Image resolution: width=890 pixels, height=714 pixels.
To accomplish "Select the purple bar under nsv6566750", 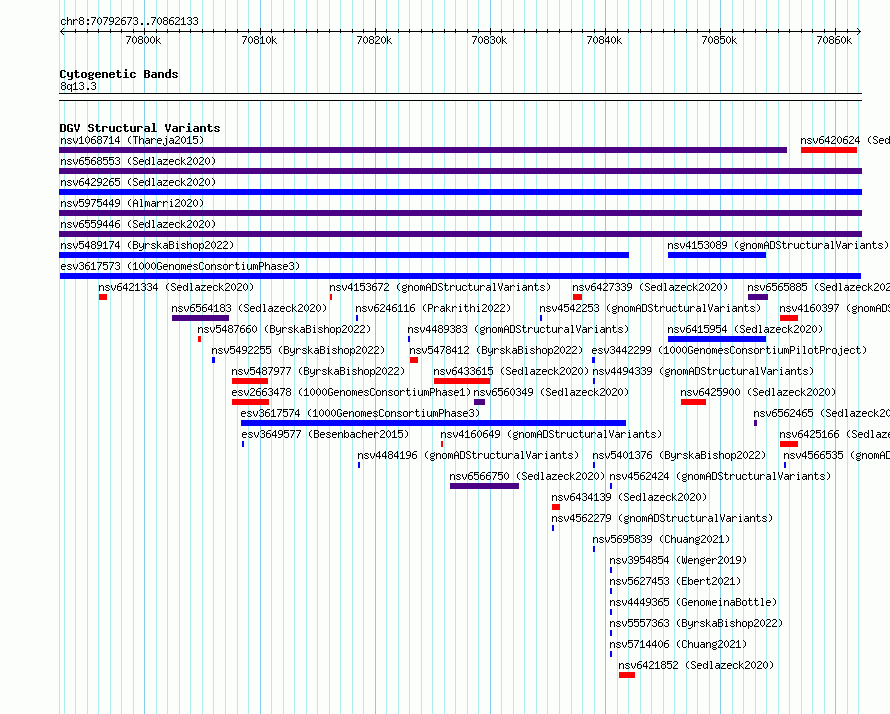I will pos(484,486).
